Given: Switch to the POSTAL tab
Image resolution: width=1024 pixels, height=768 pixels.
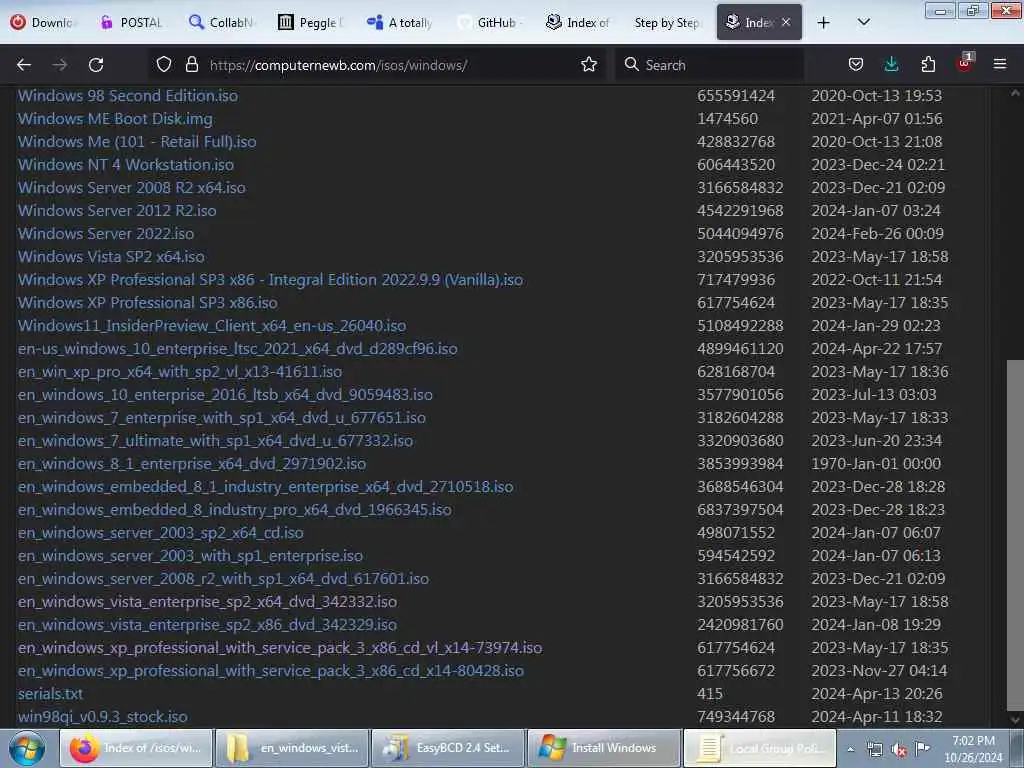Looking at the screenshot, I should point(132,22).
